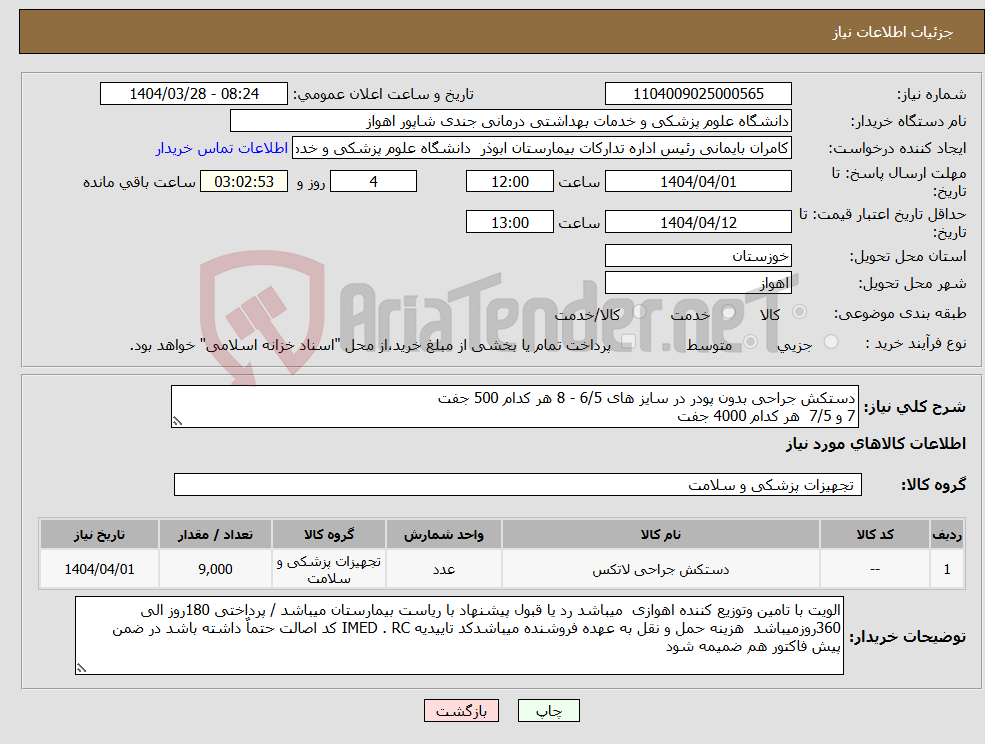Click the response deadline date 1404/04/01 field
Screen dimensions: 985x744
click(698, 182)
